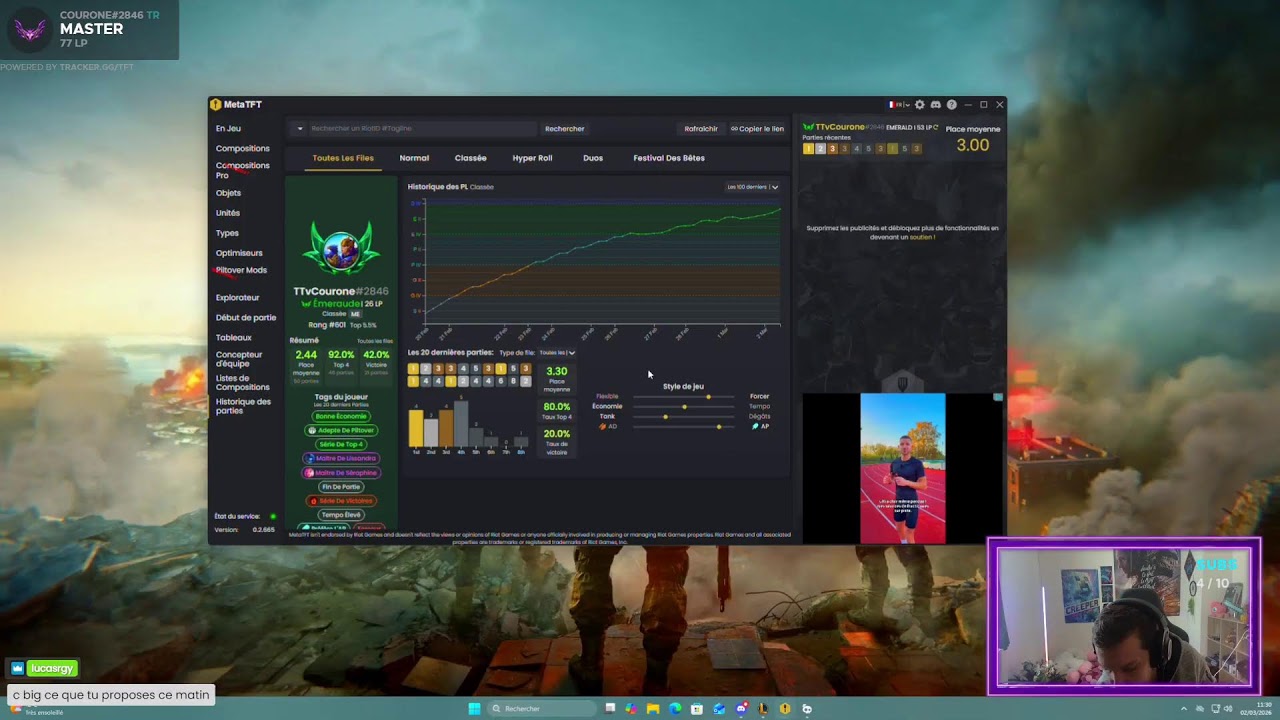Click the MetaTFT logo in title bar
The height and width of the screenshot is (720, 1280).
215,104
